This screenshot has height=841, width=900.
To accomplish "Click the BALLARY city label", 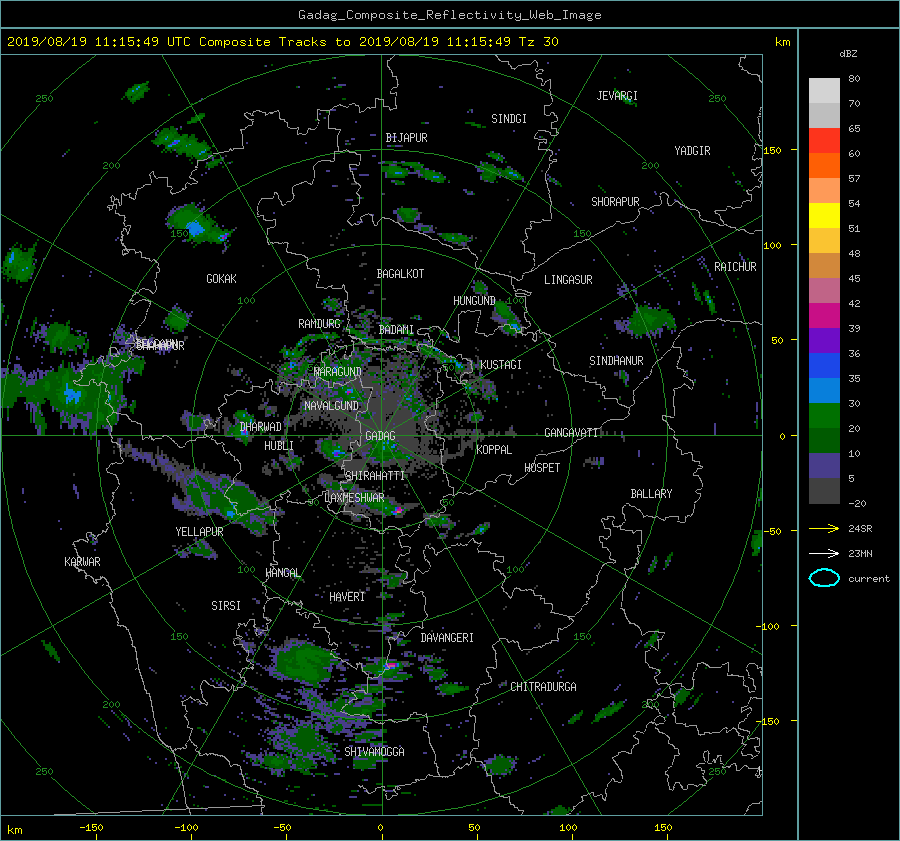I will (651, 494).
